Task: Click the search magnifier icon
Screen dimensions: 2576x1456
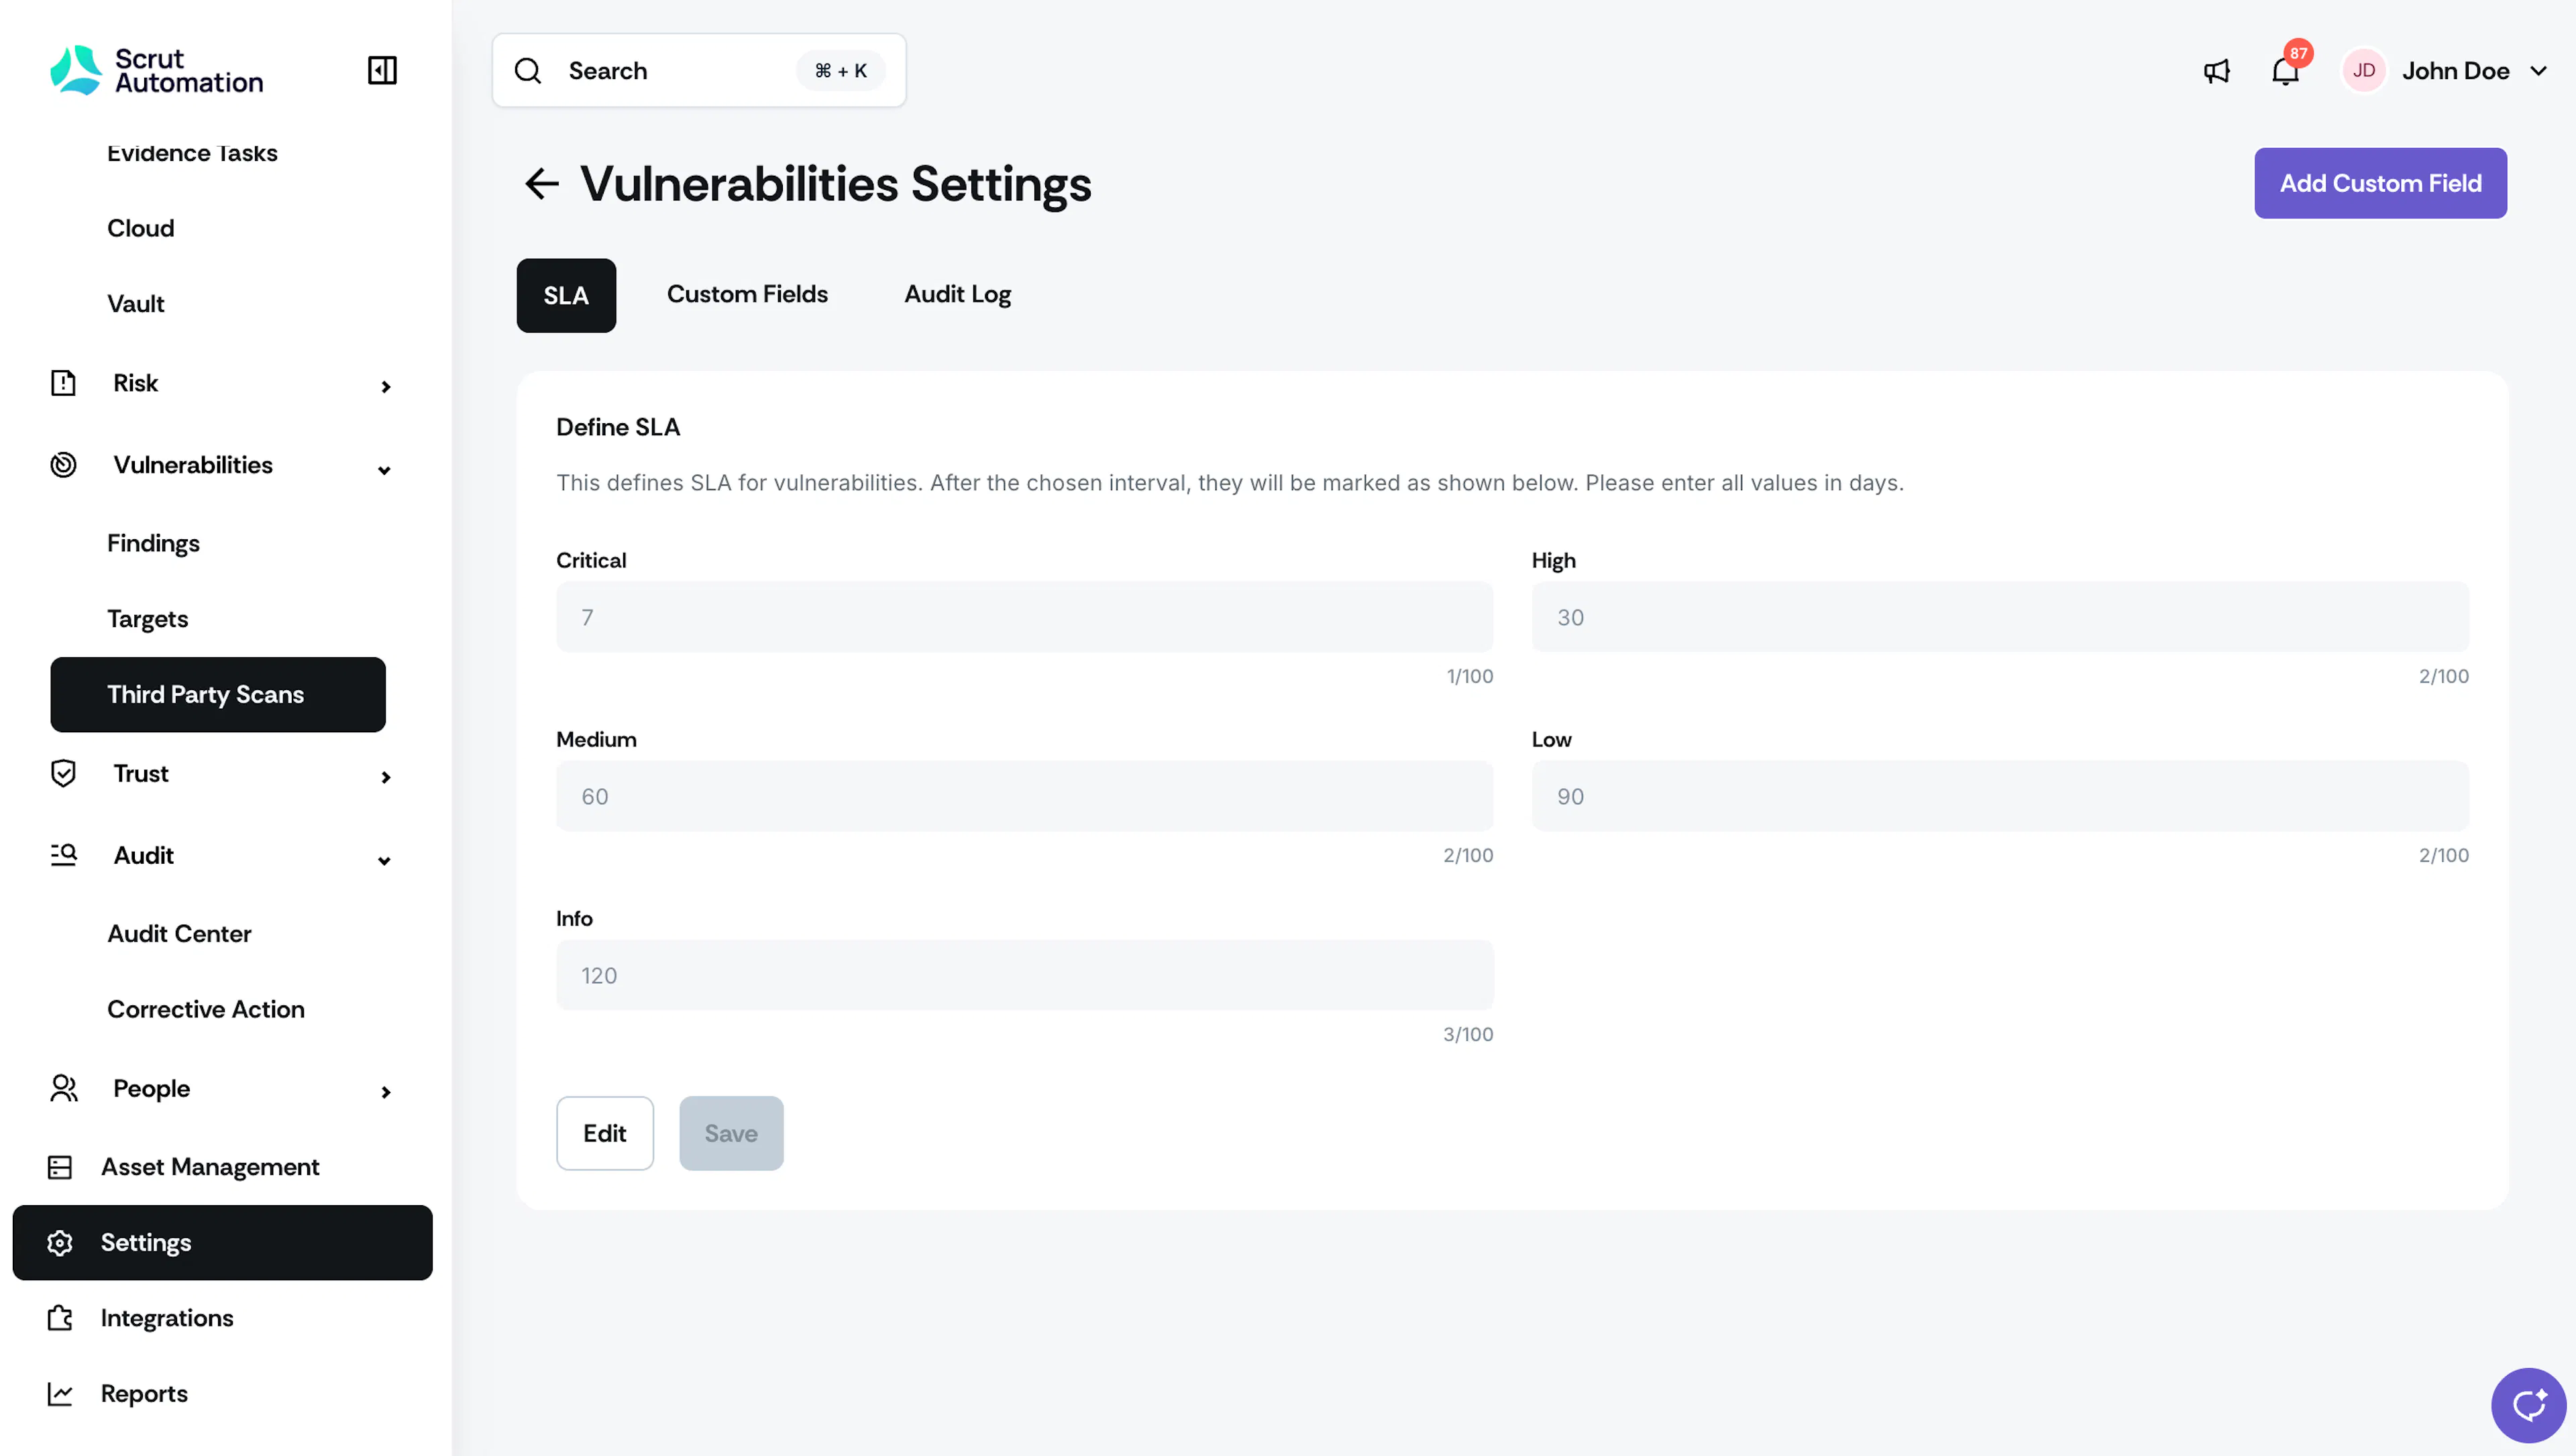Action: pos(528,70)
